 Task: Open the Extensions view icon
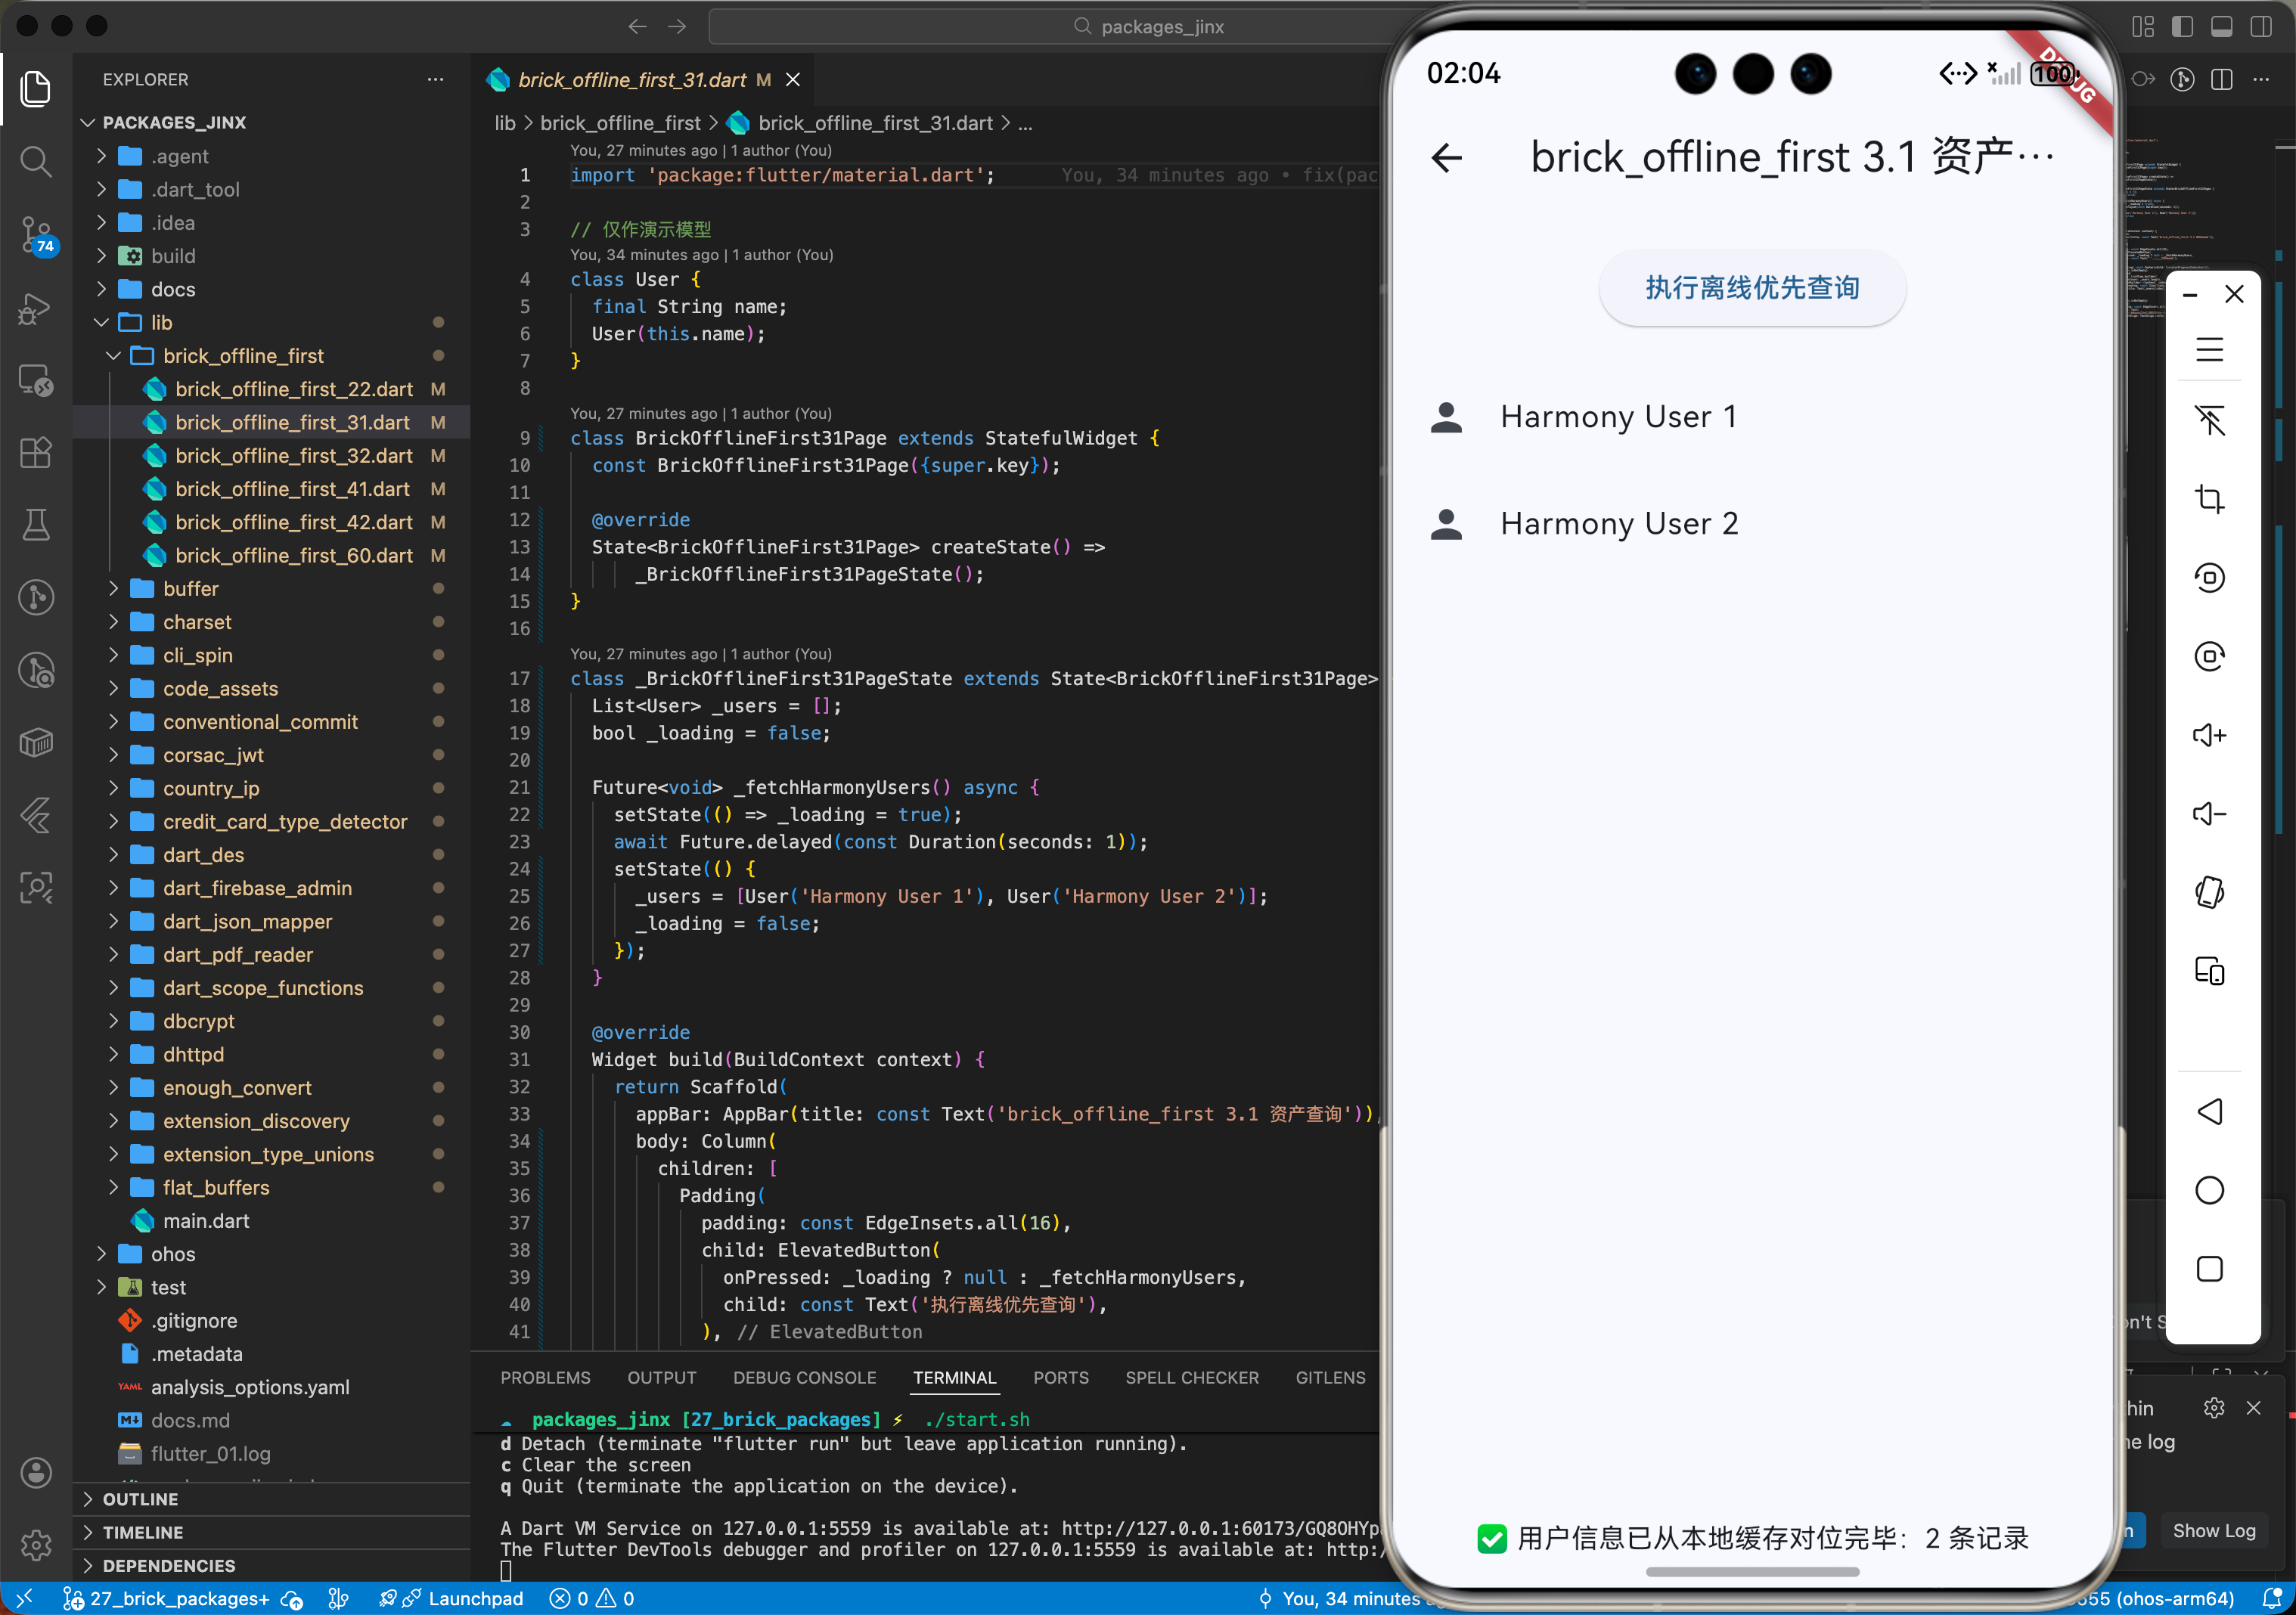coord(36,452)
